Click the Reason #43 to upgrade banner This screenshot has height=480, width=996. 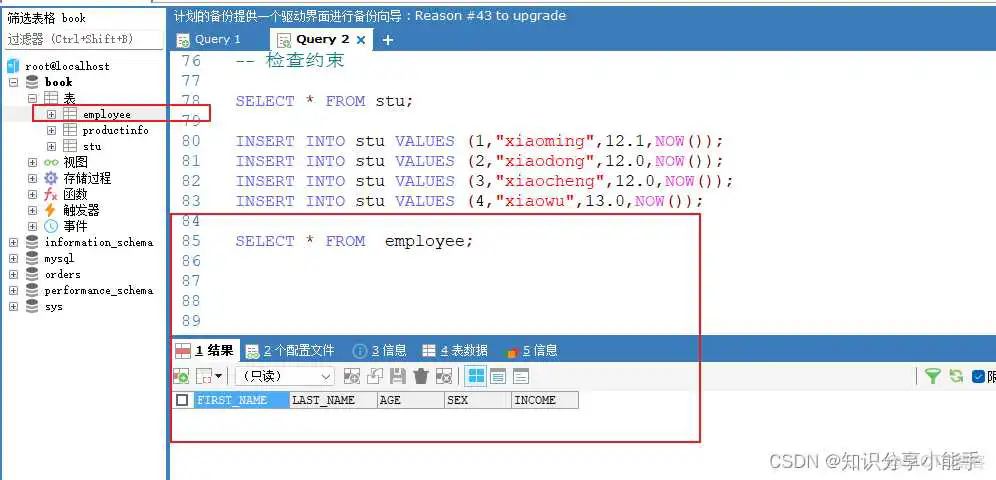point(490,15)
